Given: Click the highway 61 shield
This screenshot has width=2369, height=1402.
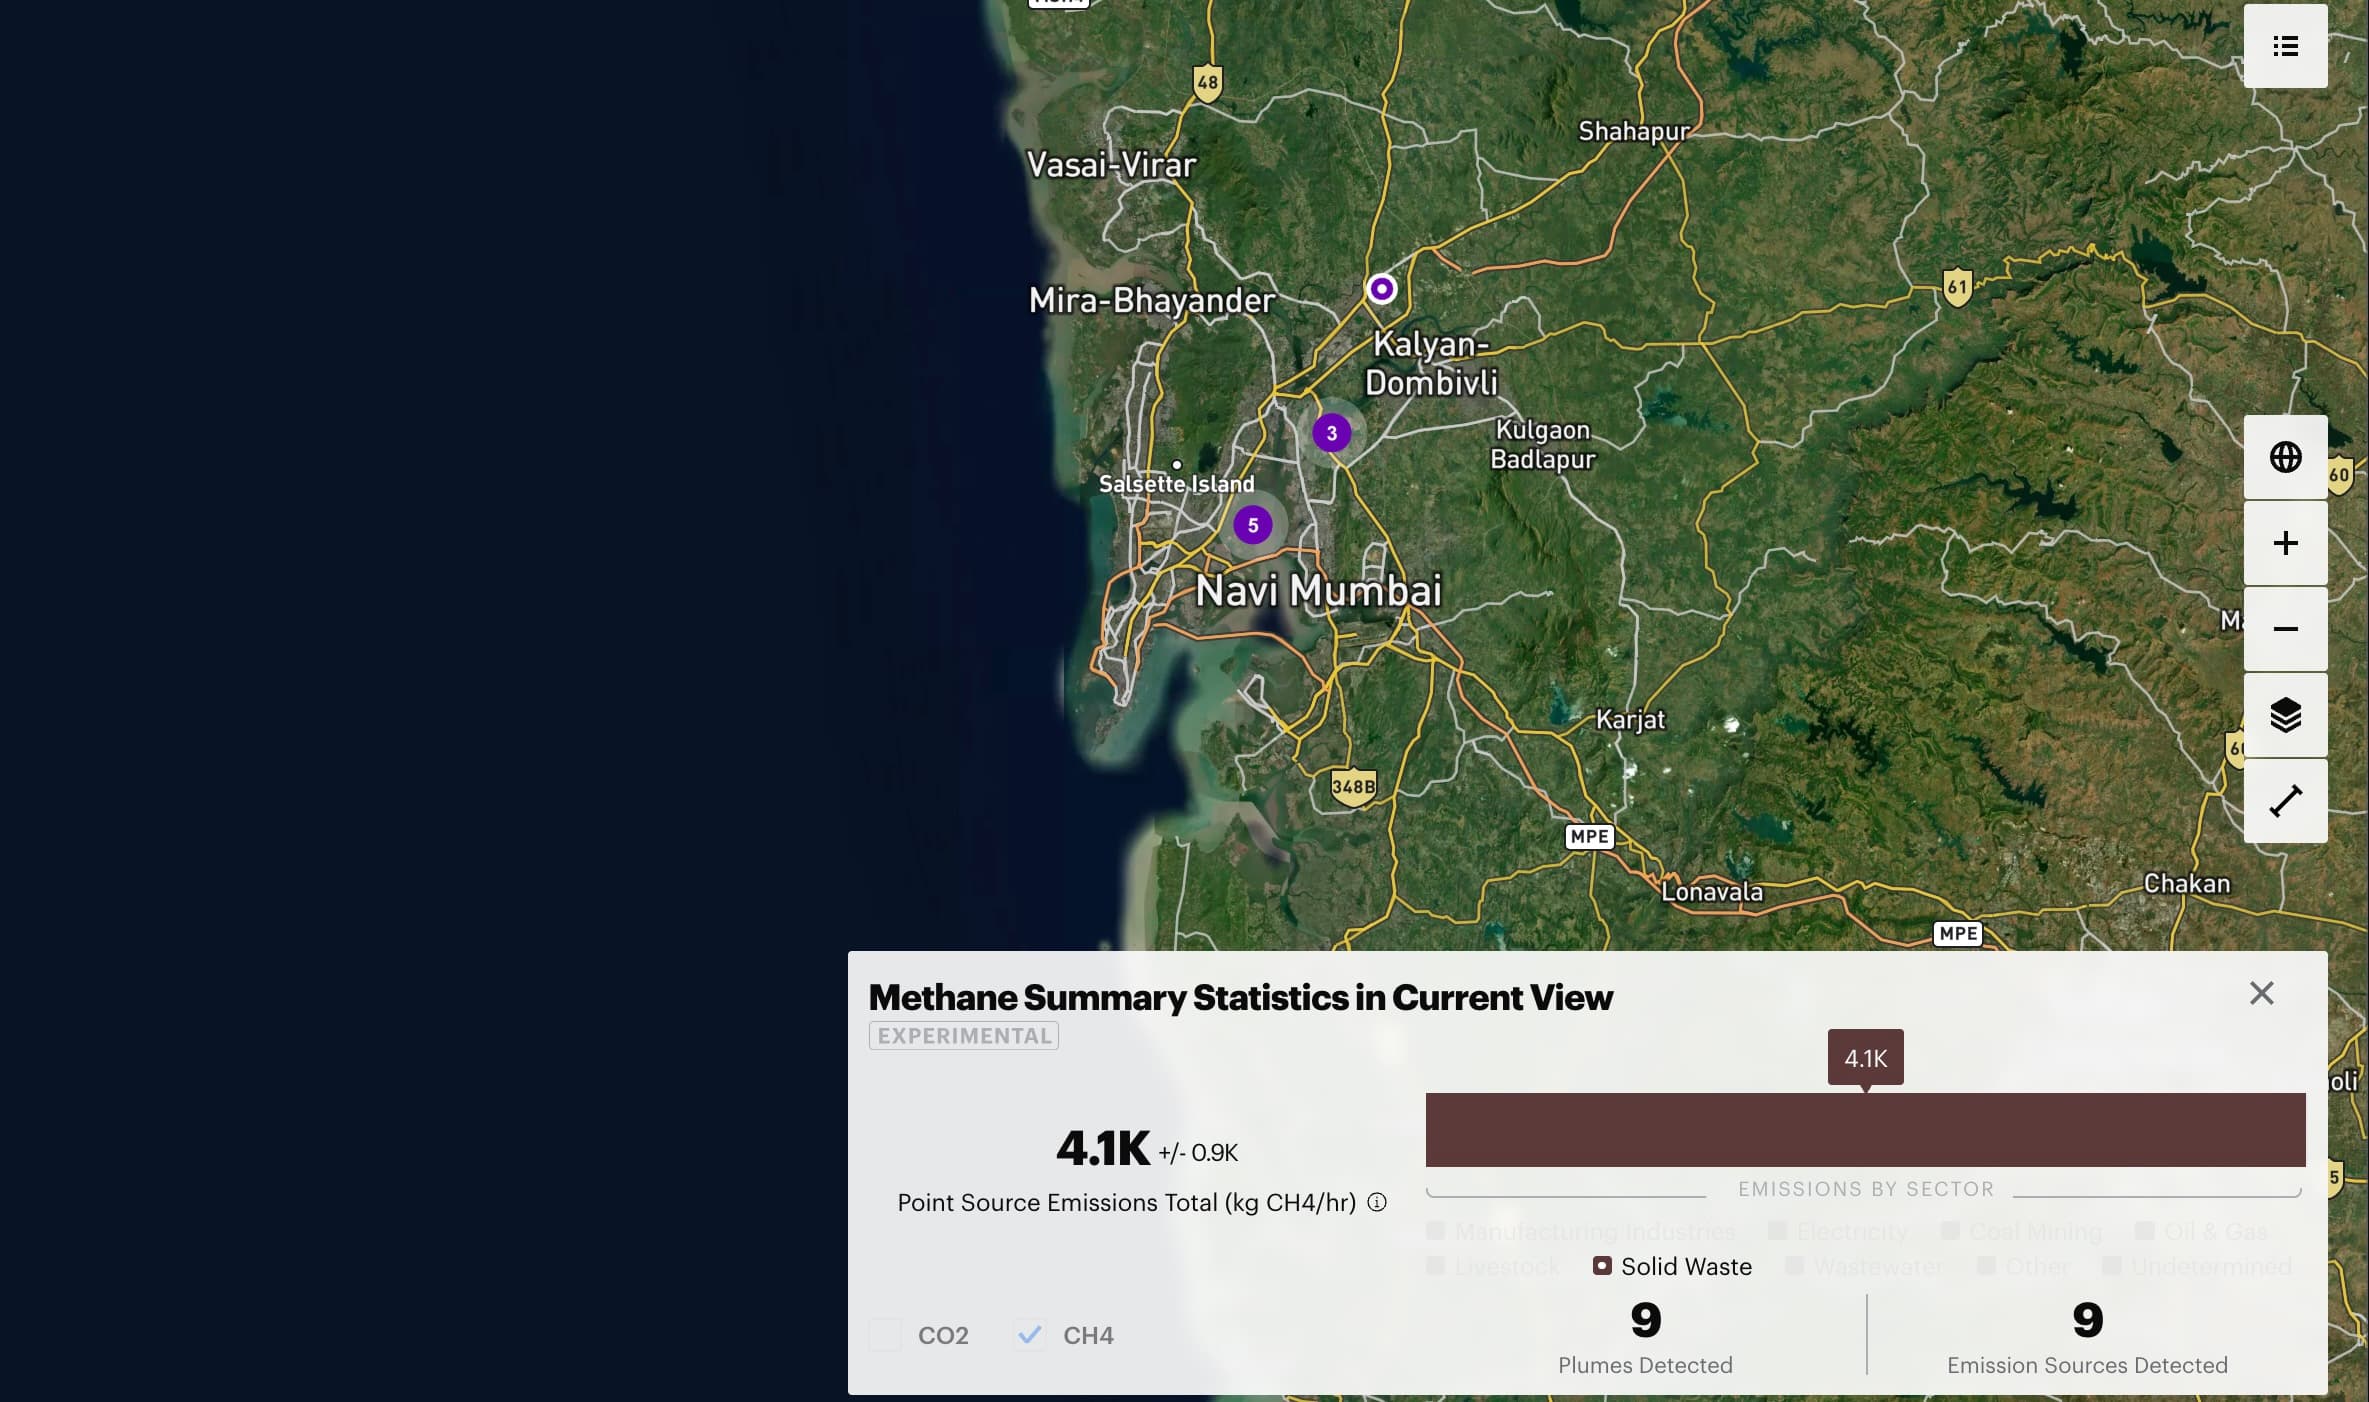Looking at the screenshot, I should coord(1957,288).
